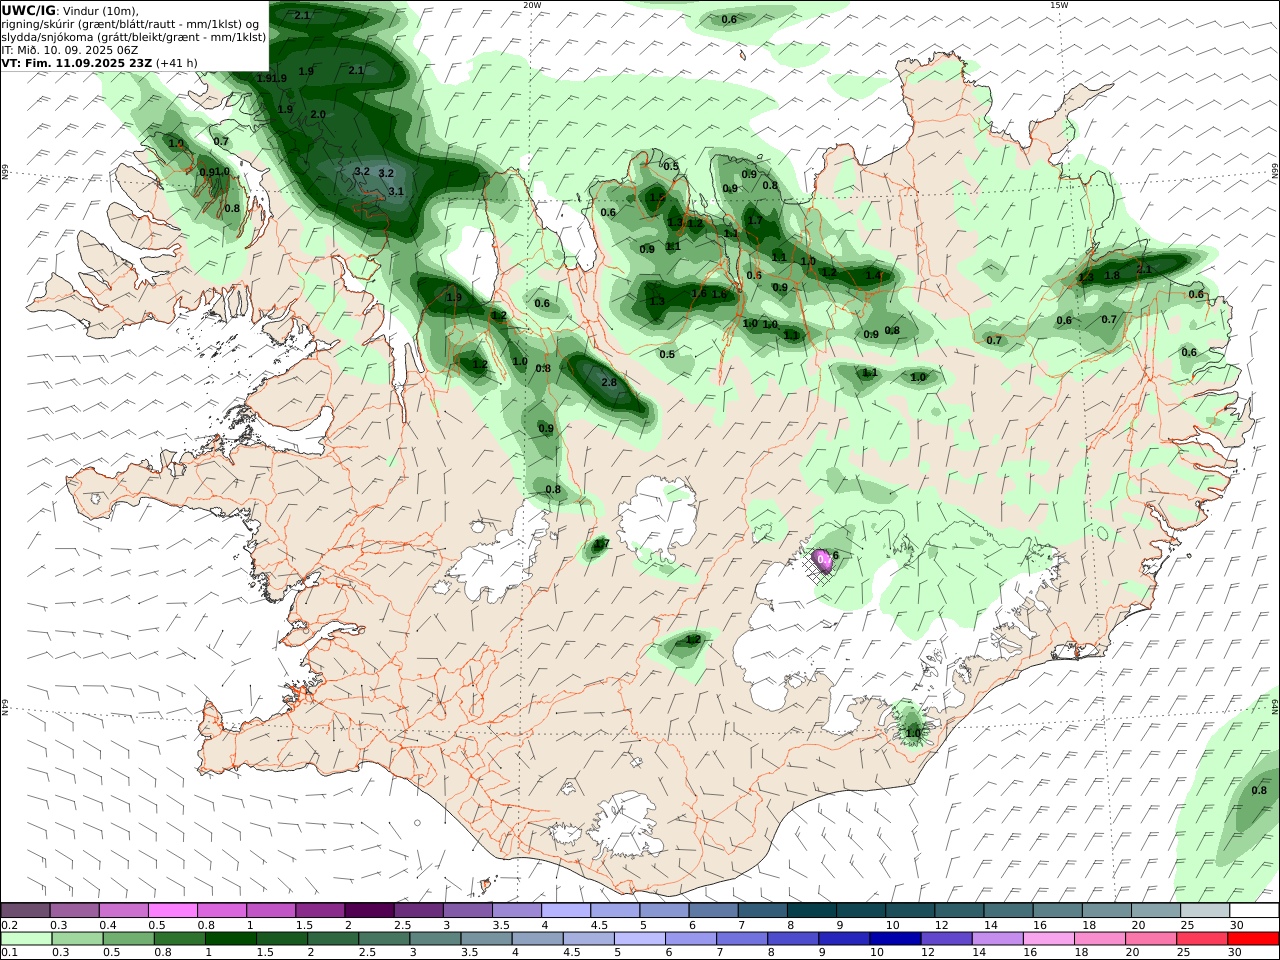Screen dimensions: 1280x960
Task: Click the rain legend swatch labeled 0.8
Action: (x=180, y=938)
